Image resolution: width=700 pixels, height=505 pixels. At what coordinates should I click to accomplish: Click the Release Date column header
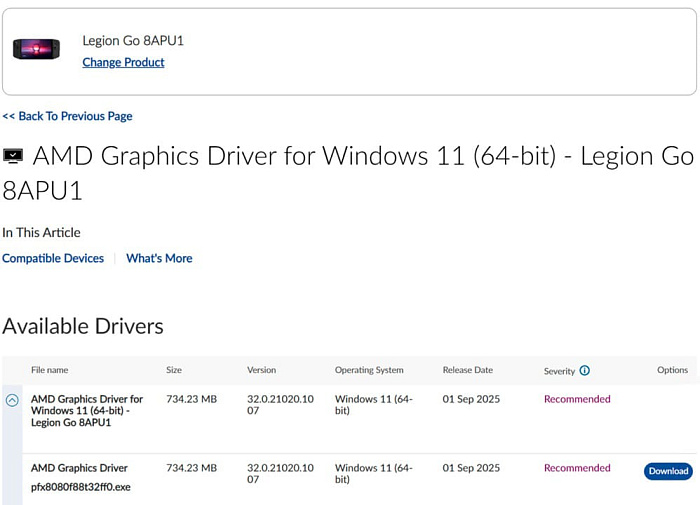pyautogui.click(x=468, y=370)
